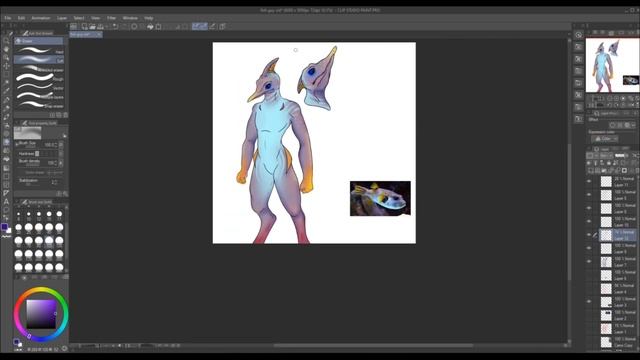Open the Edit menu
Viewport: 640px width, 360px height.
click(x=21, y=18)
